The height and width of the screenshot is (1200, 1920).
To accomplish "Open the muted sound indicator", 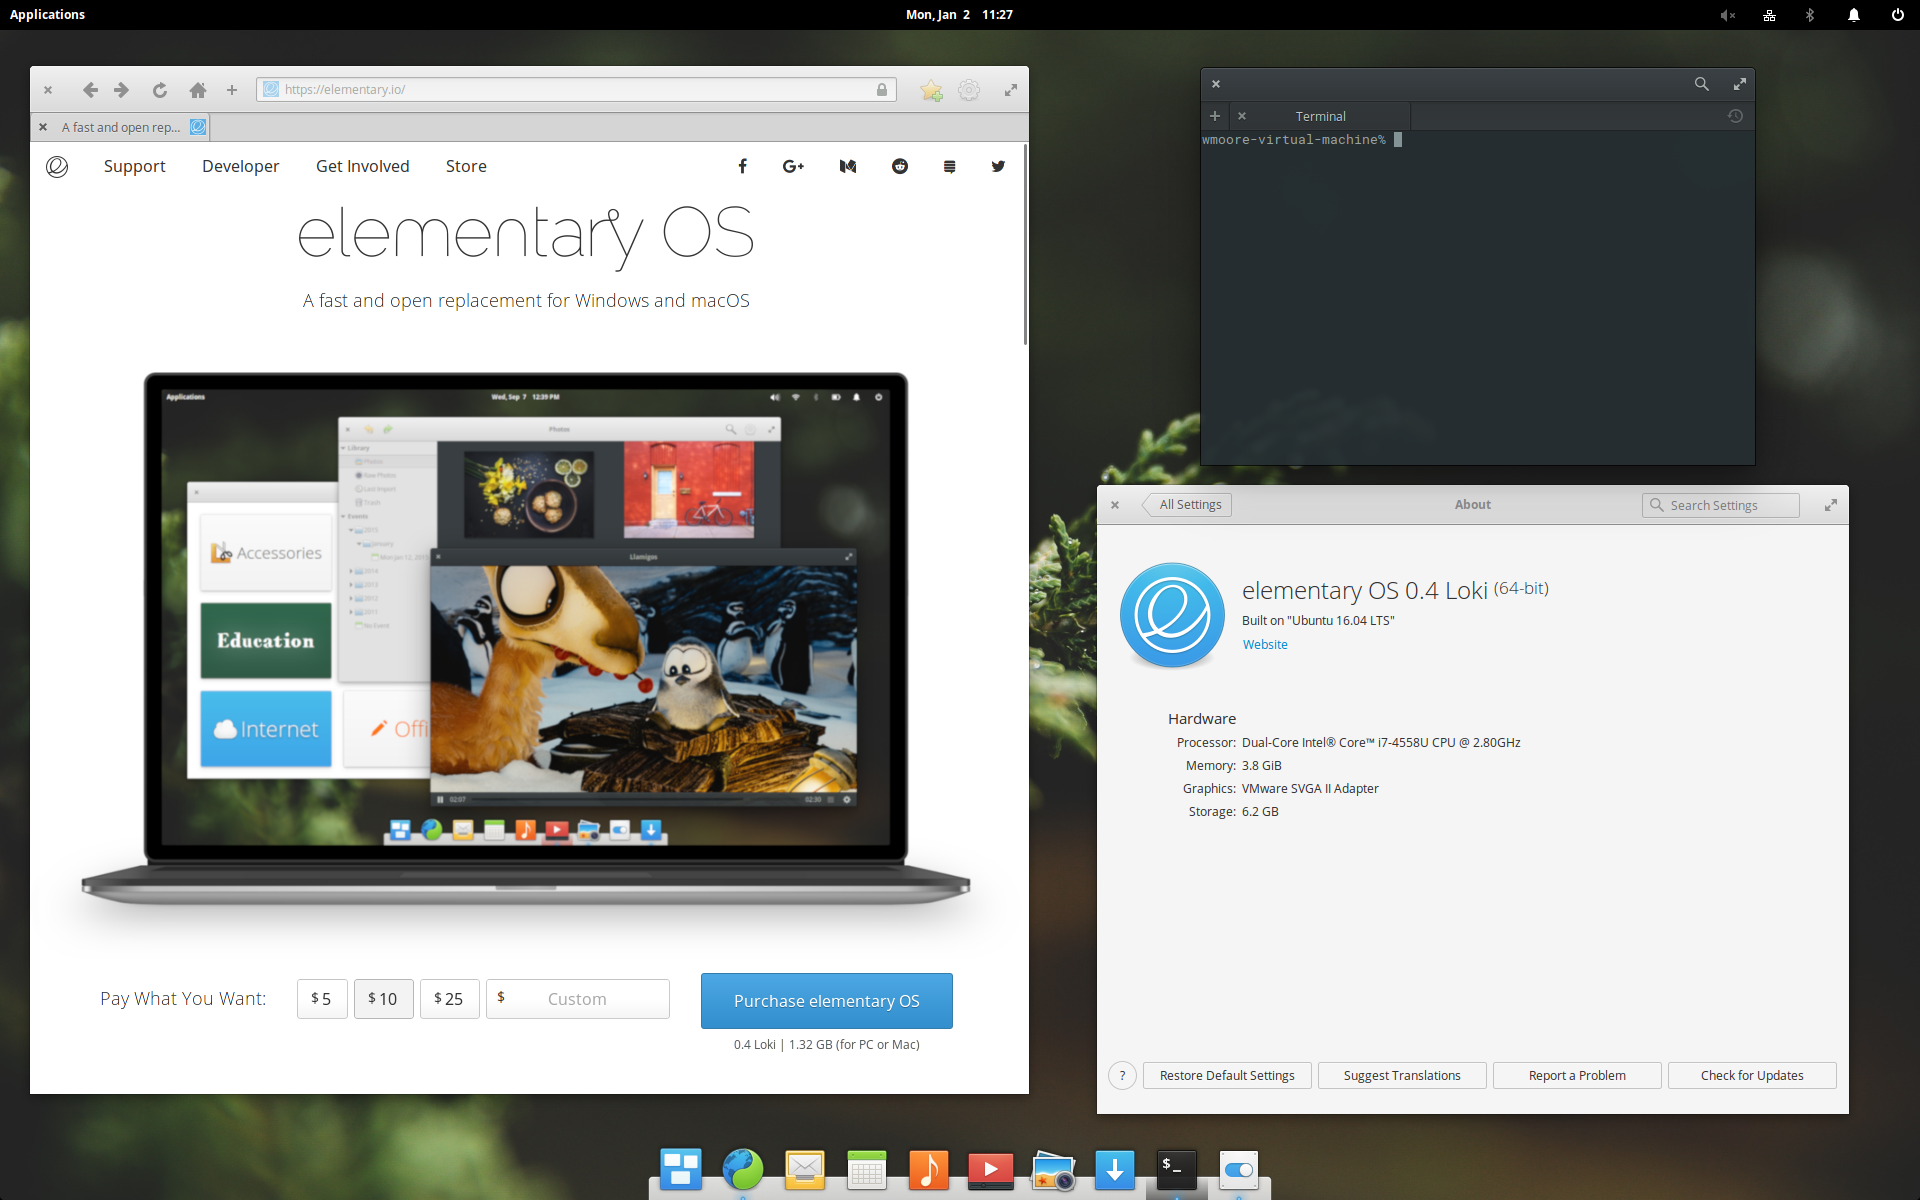I will 1727,15.
